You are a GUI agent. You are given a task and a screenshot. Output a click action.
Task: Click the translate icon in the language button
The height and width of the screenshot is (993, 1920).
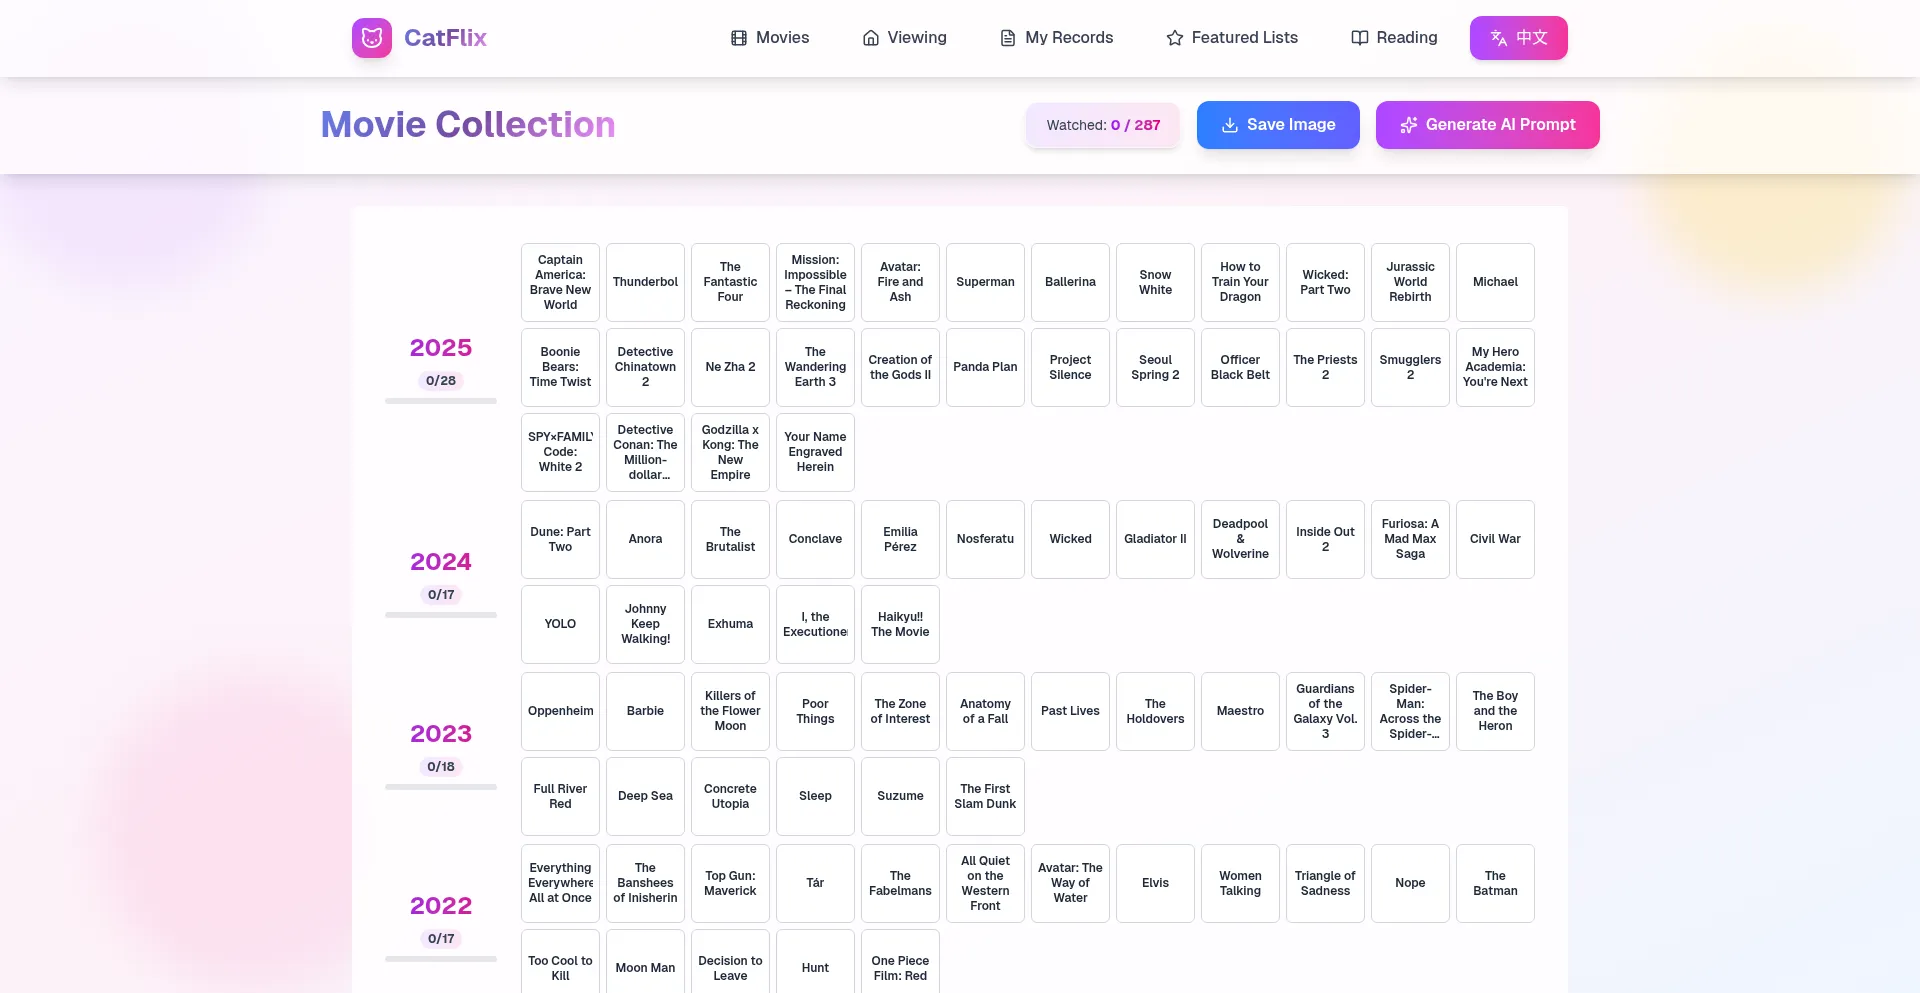[x=1499, y=38]
